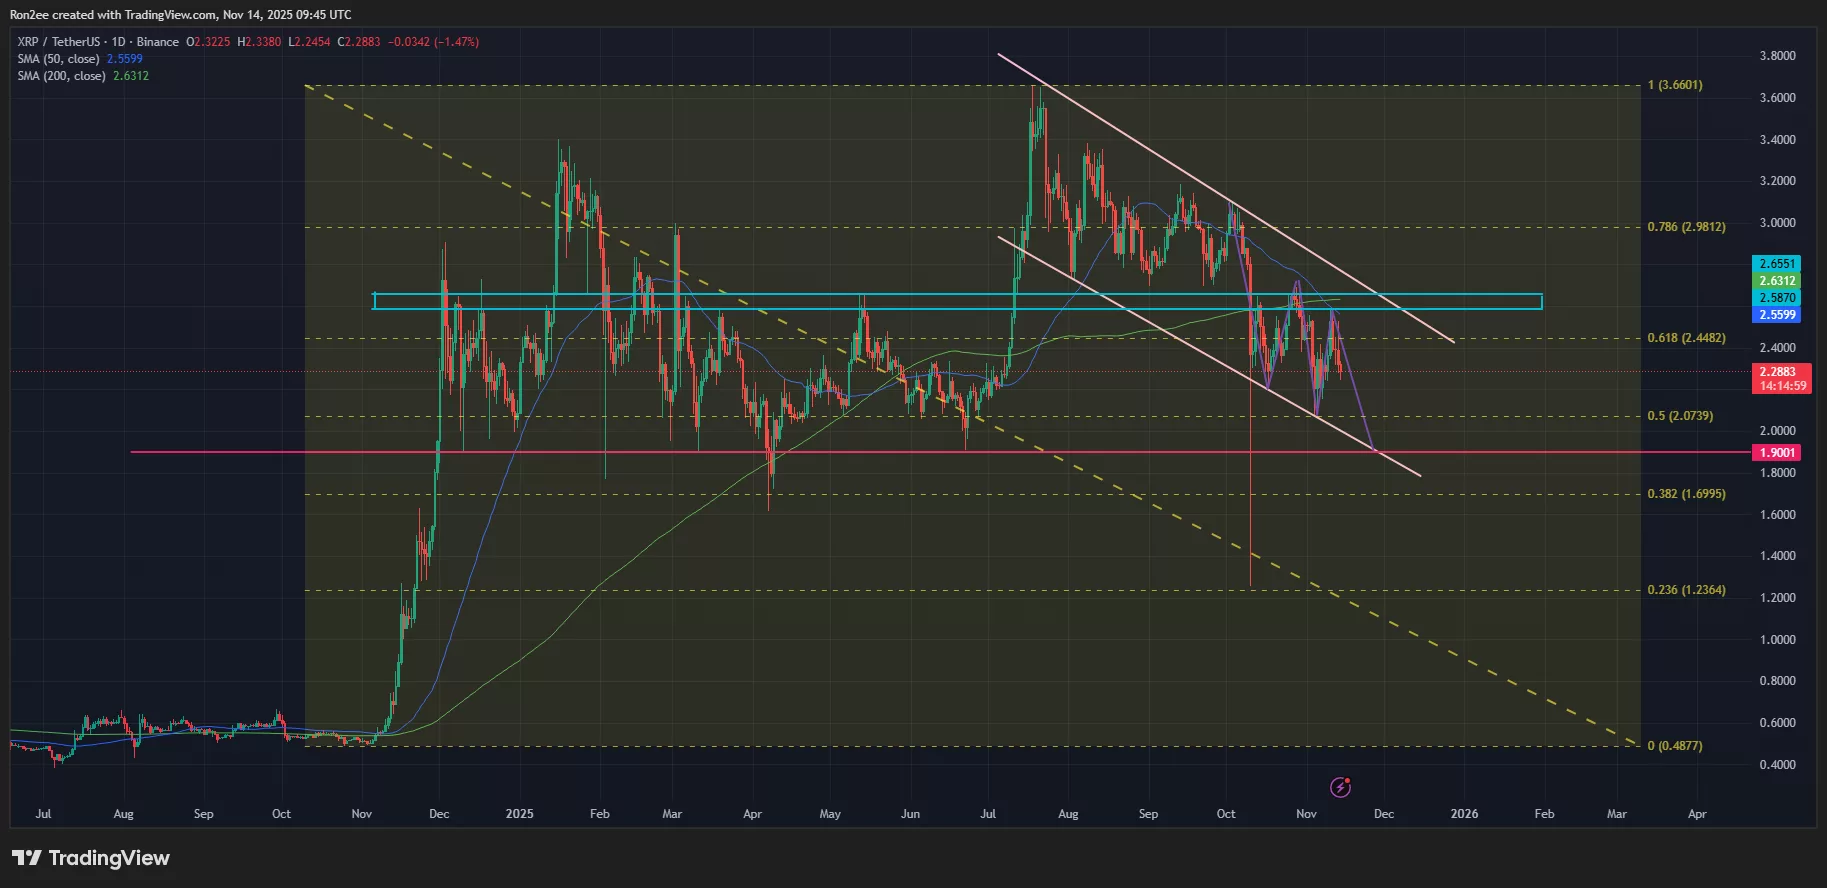Screen dimensions: 1827x888
Task: Click the TradingView logo icon
Action: tap(27, 858)
